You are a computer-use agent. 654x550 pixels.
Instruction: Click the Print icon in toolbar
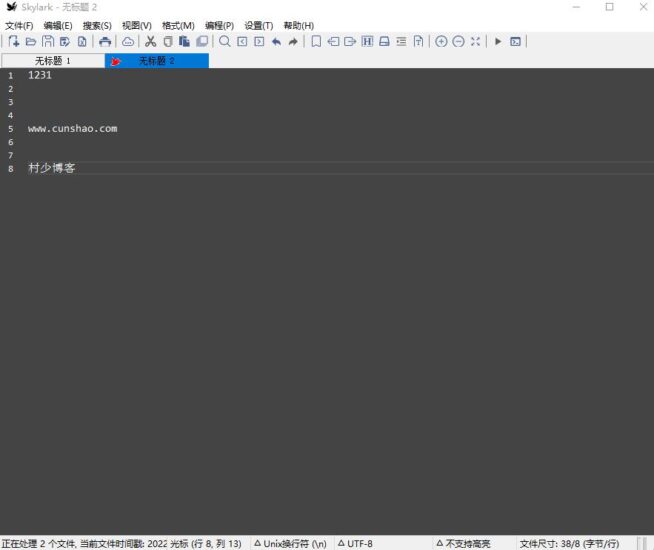(x=105, y=42)
